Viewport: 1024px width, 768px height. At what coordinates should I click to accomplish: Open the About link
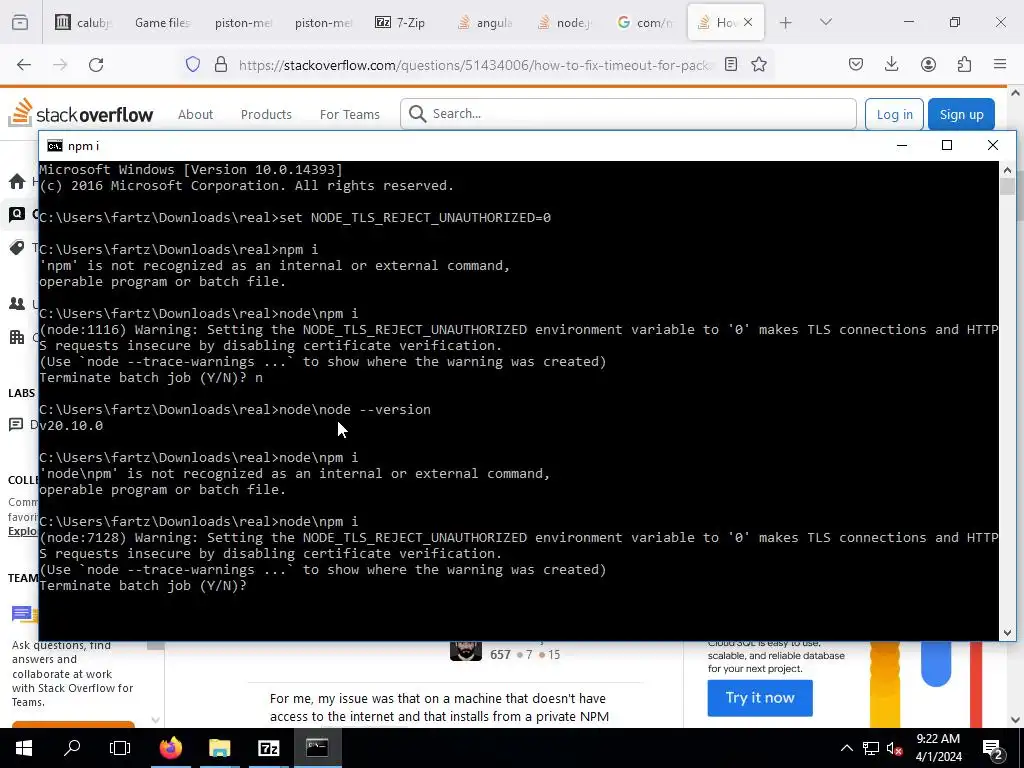click(x=195, y=114)
